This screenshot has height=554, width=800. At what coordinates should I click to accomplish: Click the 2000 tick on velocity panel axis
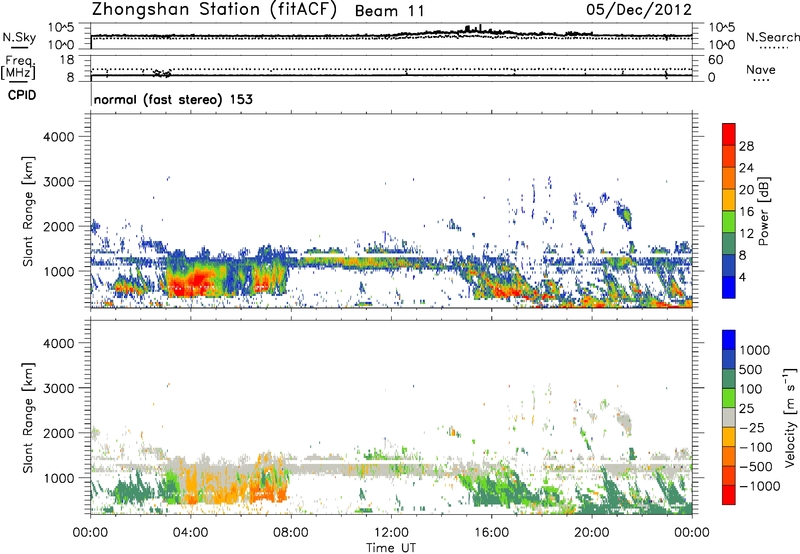58,433
